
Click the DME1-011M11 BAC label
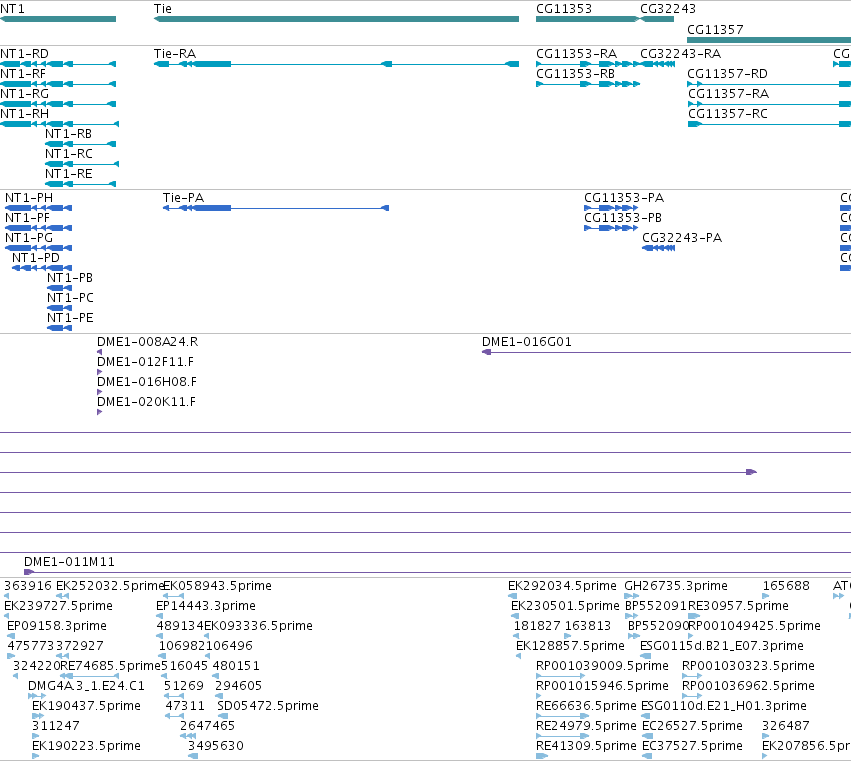pyautogui.click(x=69, y=562)
